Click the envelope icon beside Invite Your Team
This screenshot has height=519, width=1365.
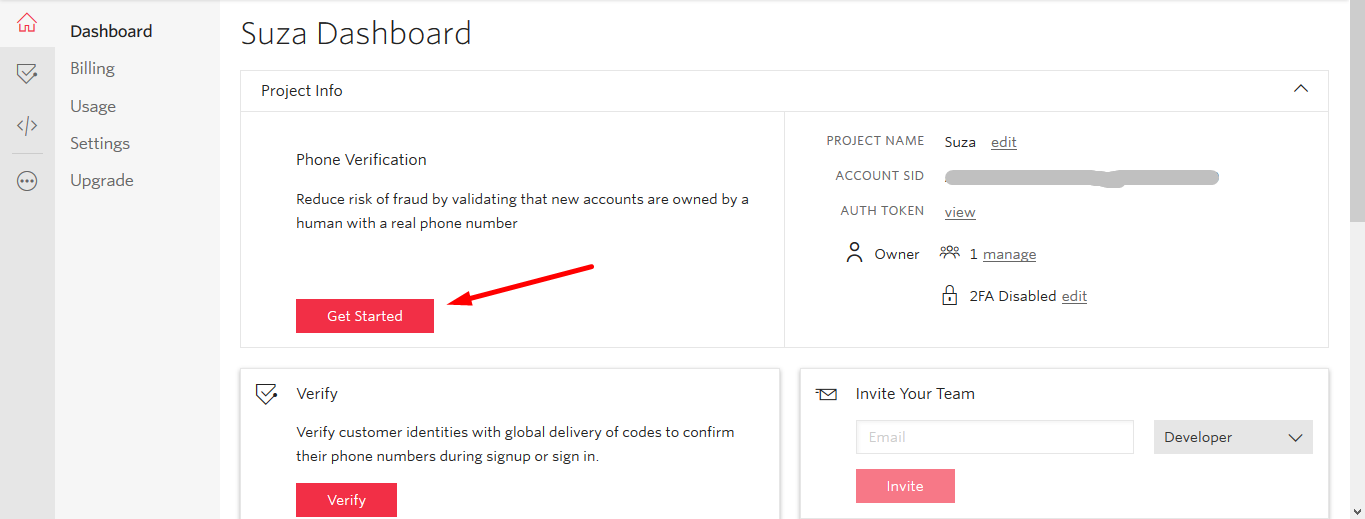coord(826,394)
